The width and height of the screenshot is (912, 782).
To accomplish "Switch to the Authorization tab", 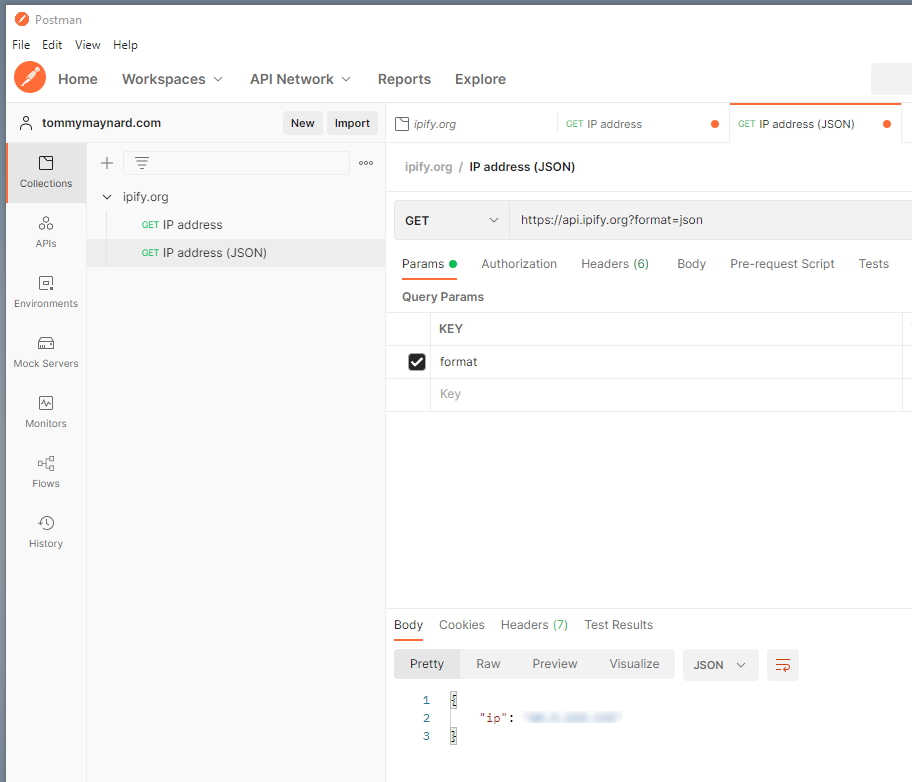I will click(x=519, y=264).
